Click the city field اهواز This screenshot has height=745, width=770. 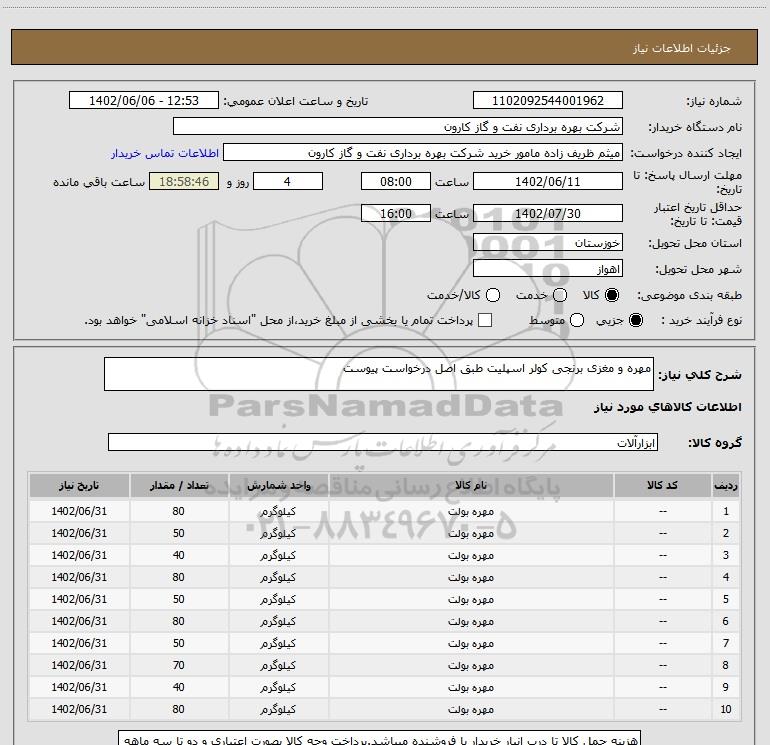pyautogui.click(x=548, y=269)
